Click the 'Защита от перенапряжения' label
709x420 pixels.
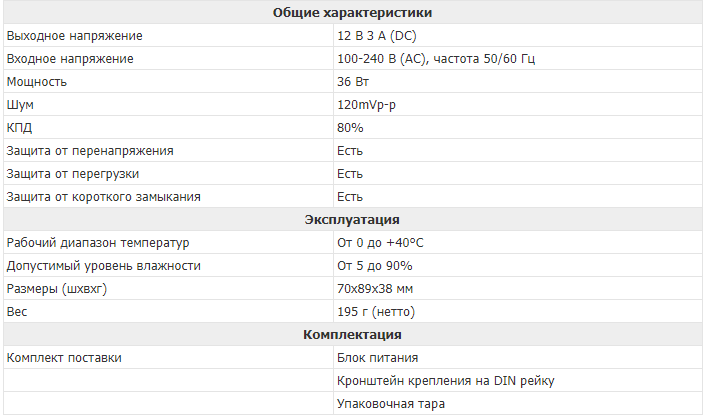coord(90,151)
